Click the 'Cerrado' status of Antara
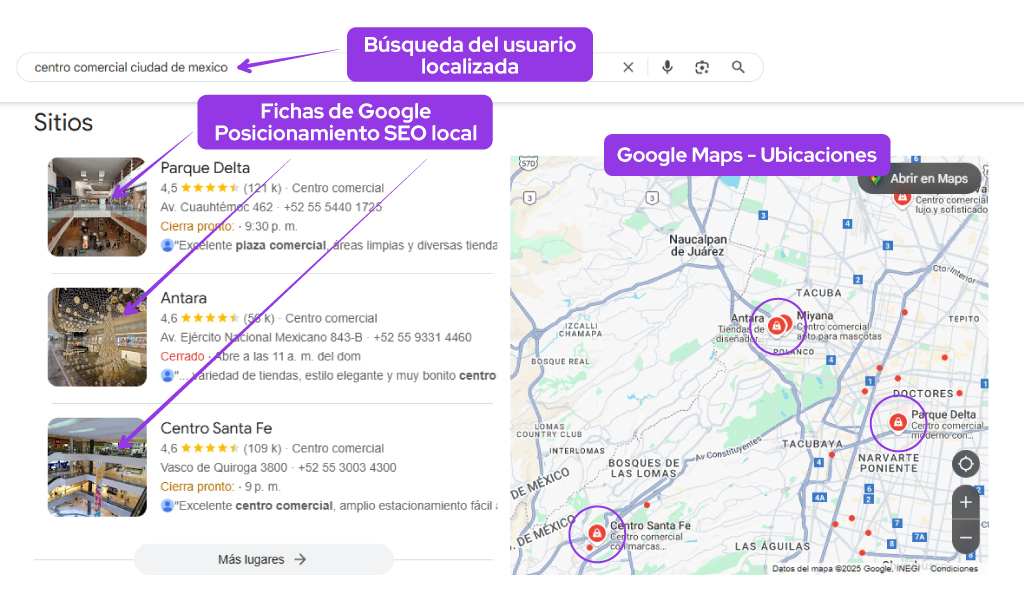This screenshot has height=600, width=1024. pyautogui.click(x=182, y=356)
